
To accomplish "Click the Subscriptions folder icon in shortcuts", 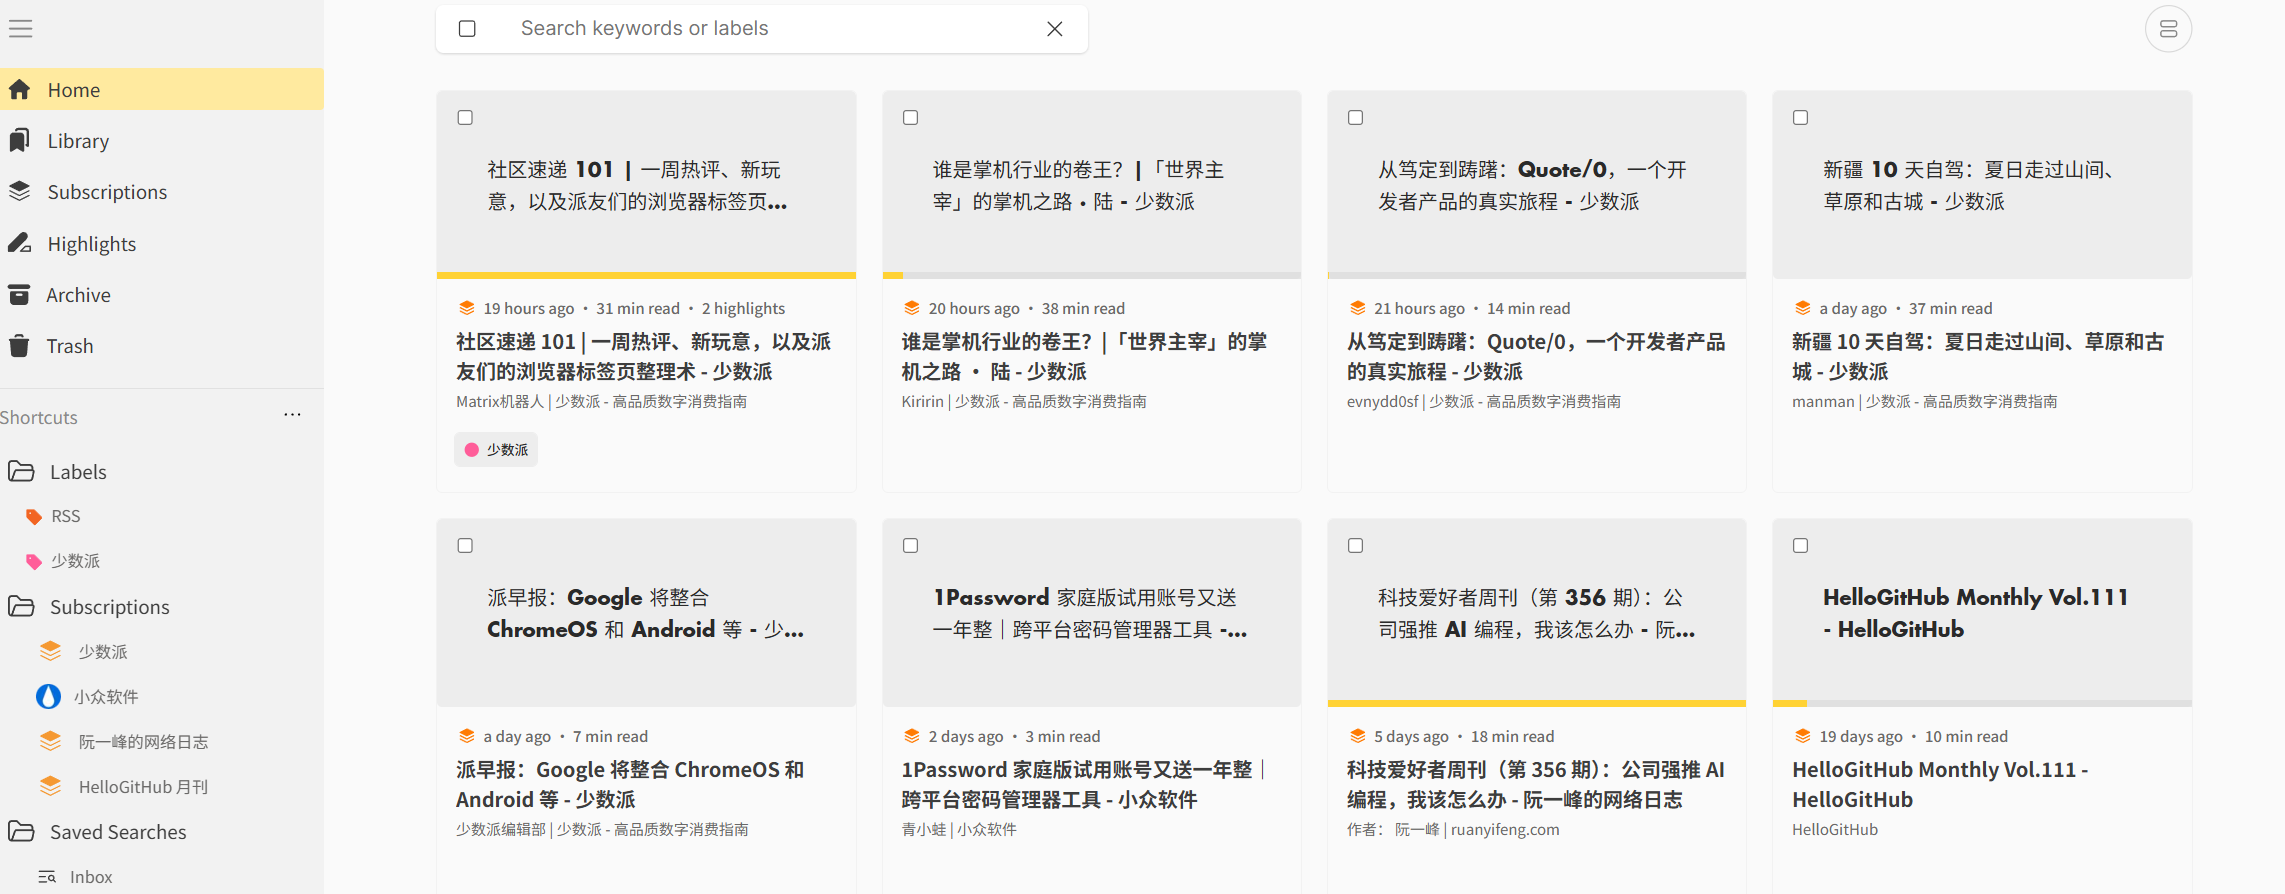I will coord(21,606).
